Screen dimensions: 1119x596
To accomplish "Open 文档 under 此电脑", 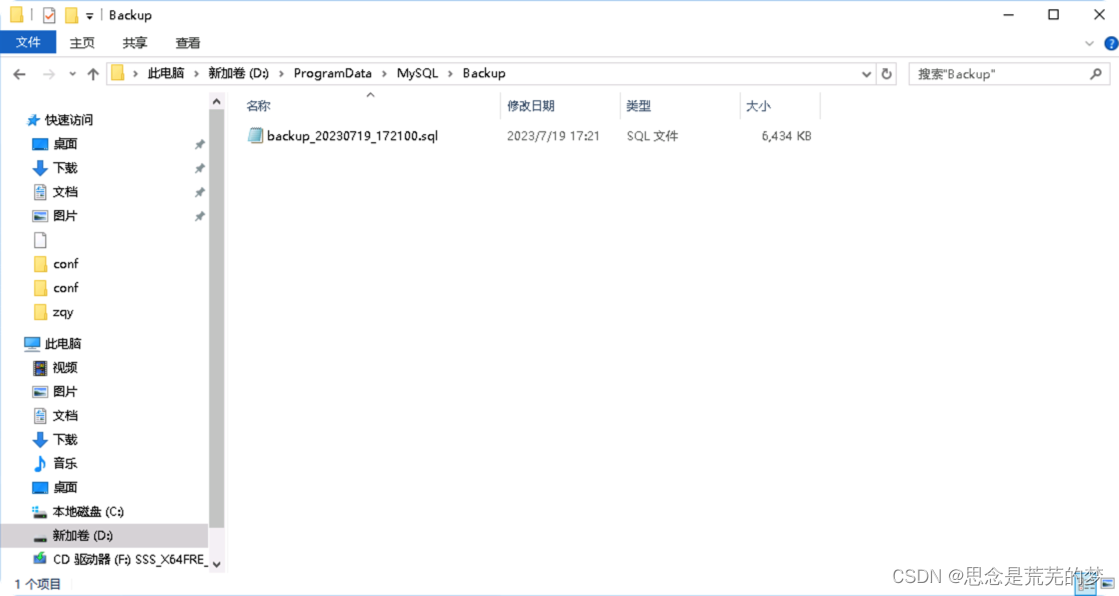I will (x=65, y=415).
